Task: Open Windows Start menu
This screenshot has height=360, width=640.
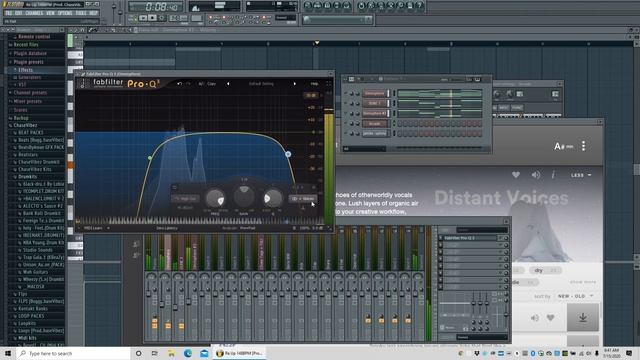Action: (8, 353)
